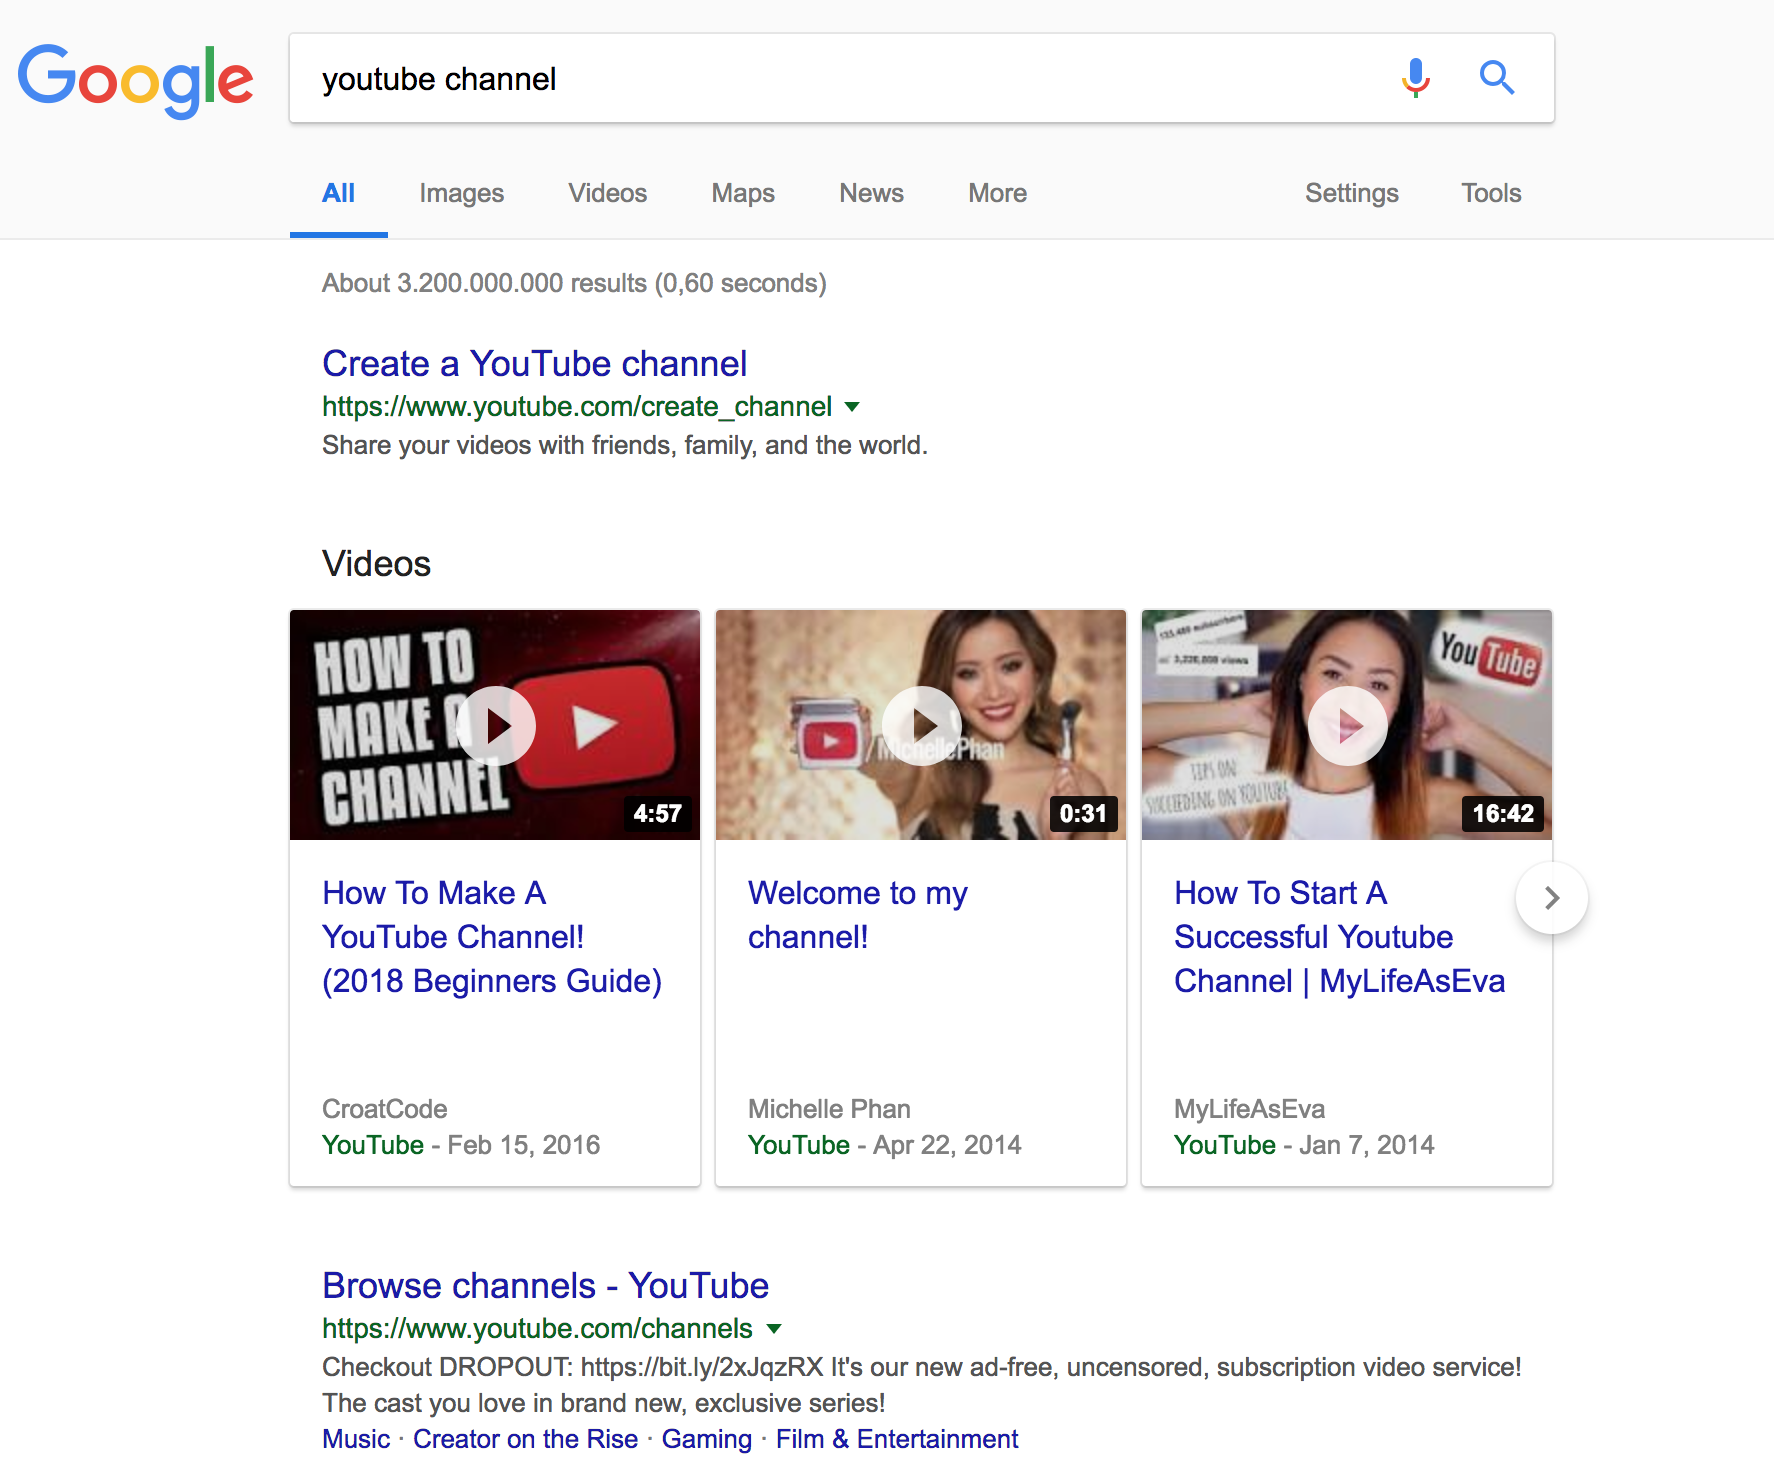Open Browse channels - YouTube result
This screenshot has width=1774, height=1482.
coord(545,1286)
